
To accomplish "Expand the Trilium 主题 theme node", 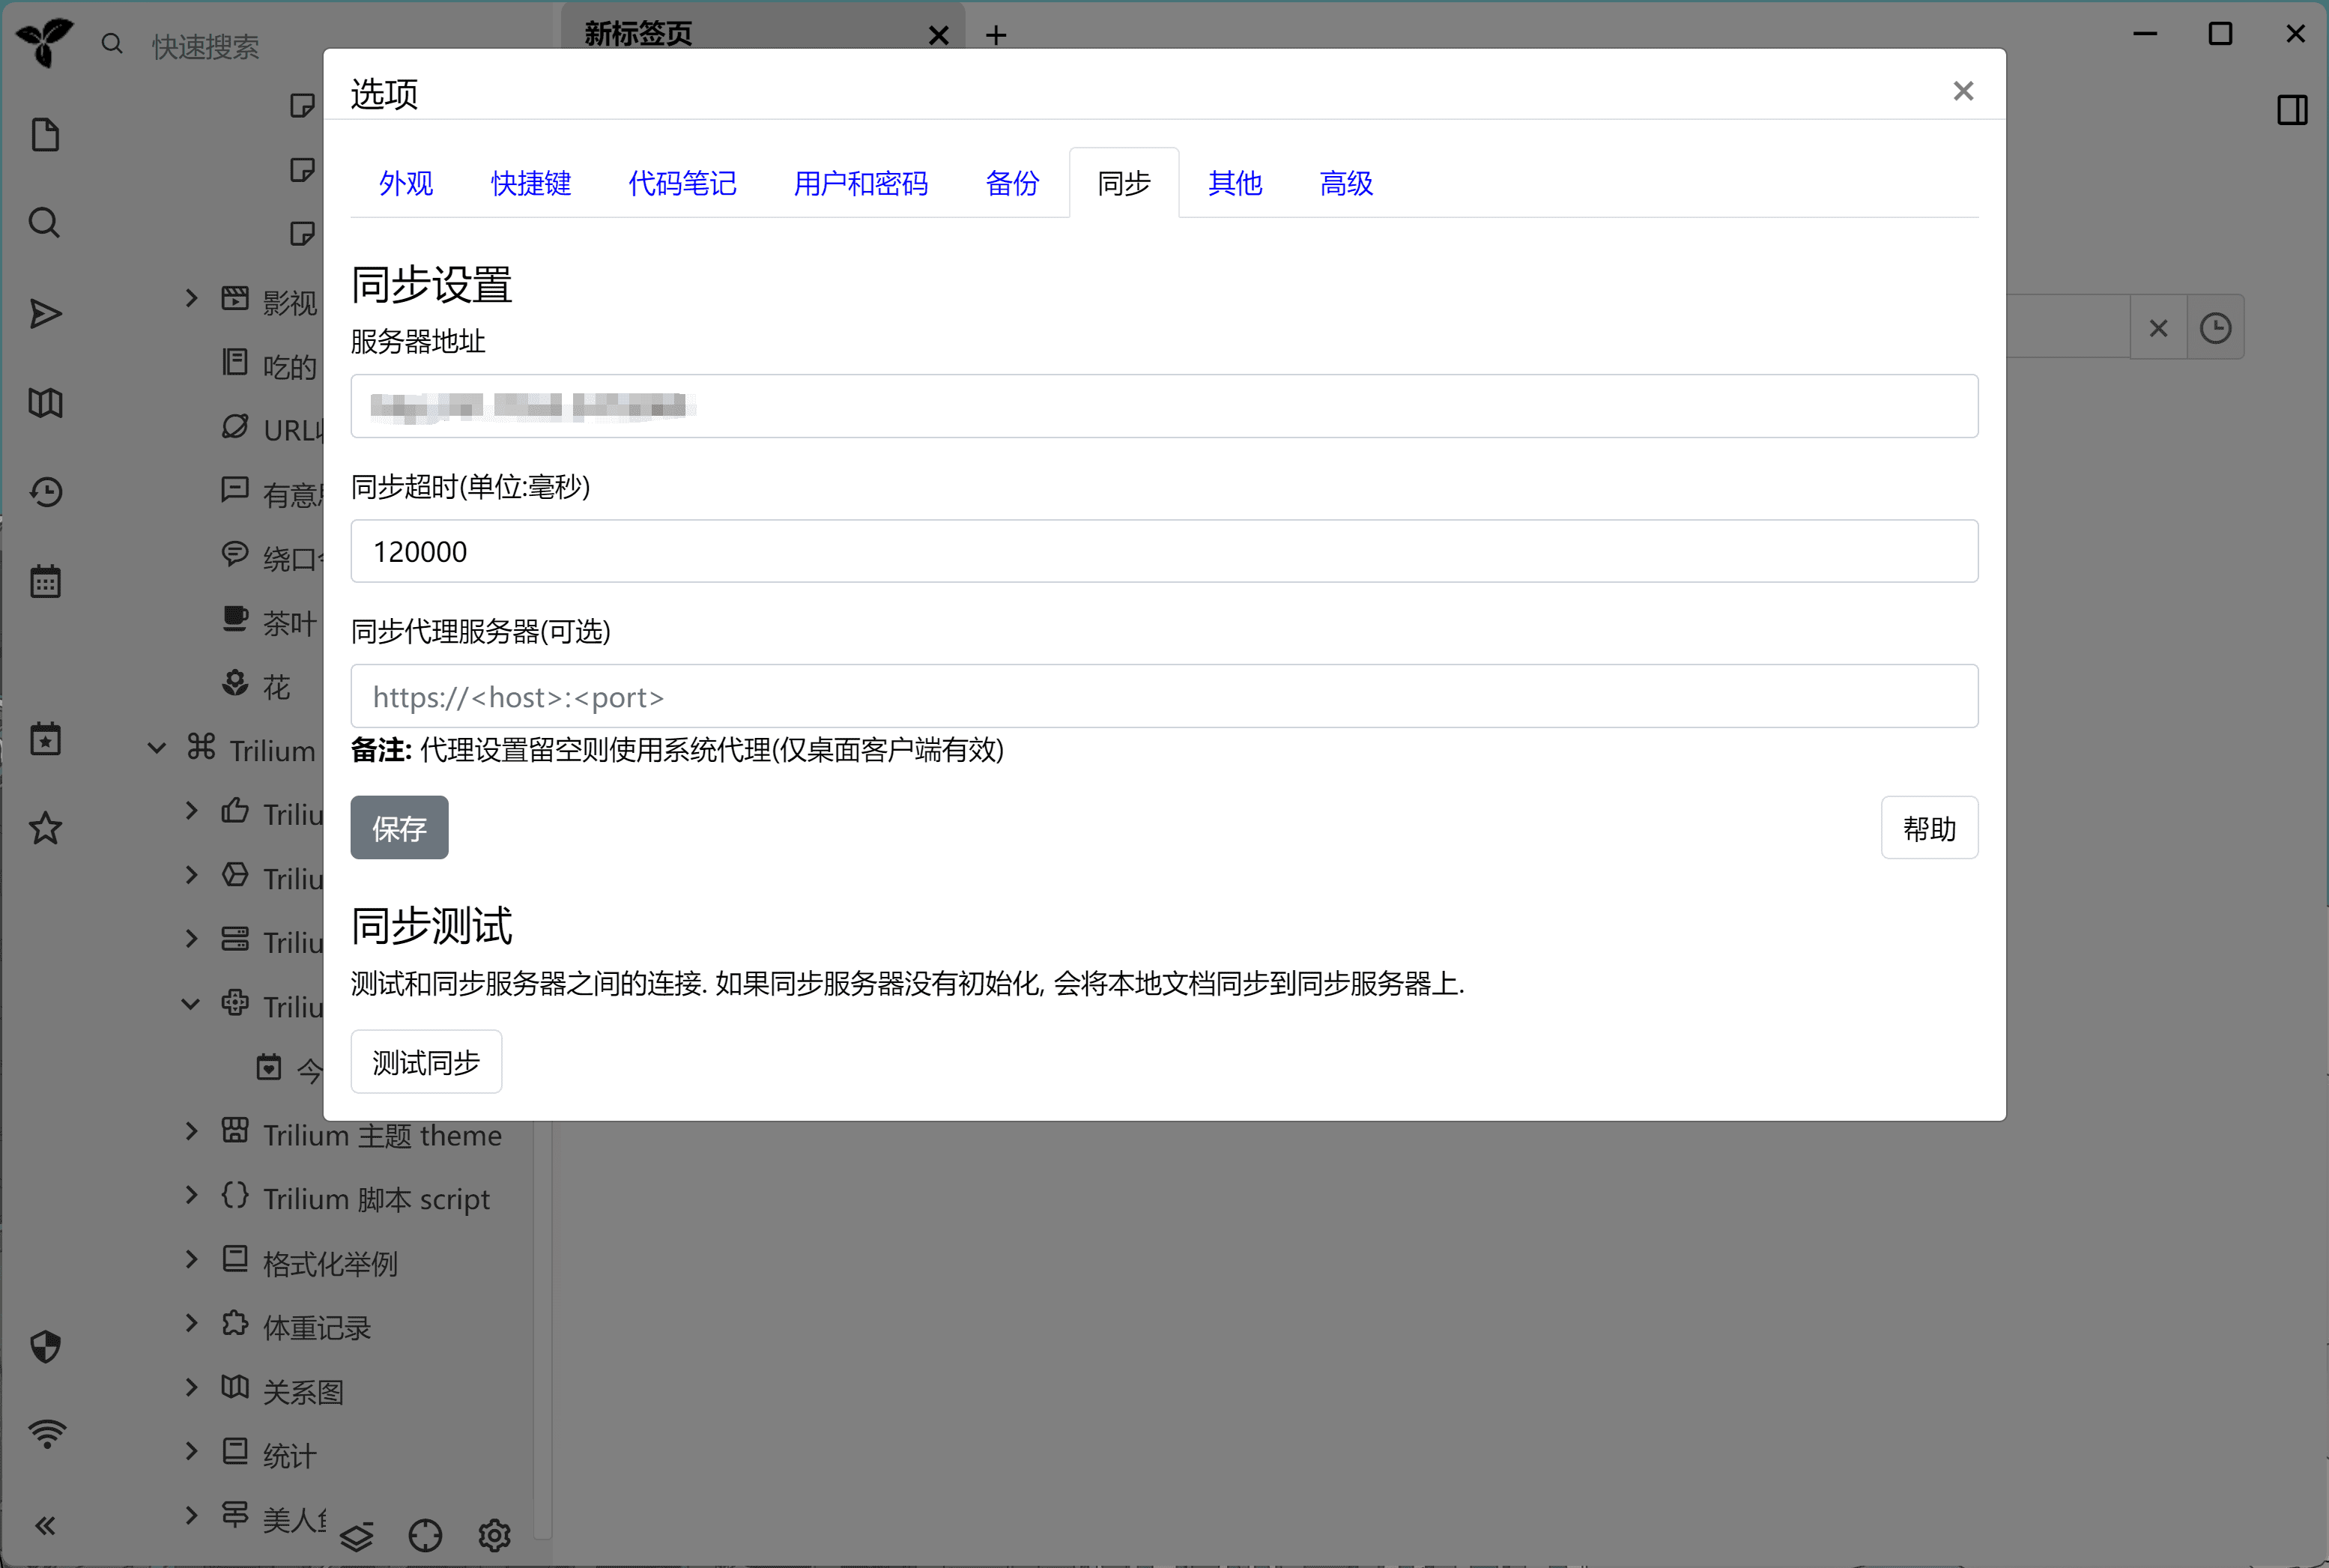I will pos(191,1131).
